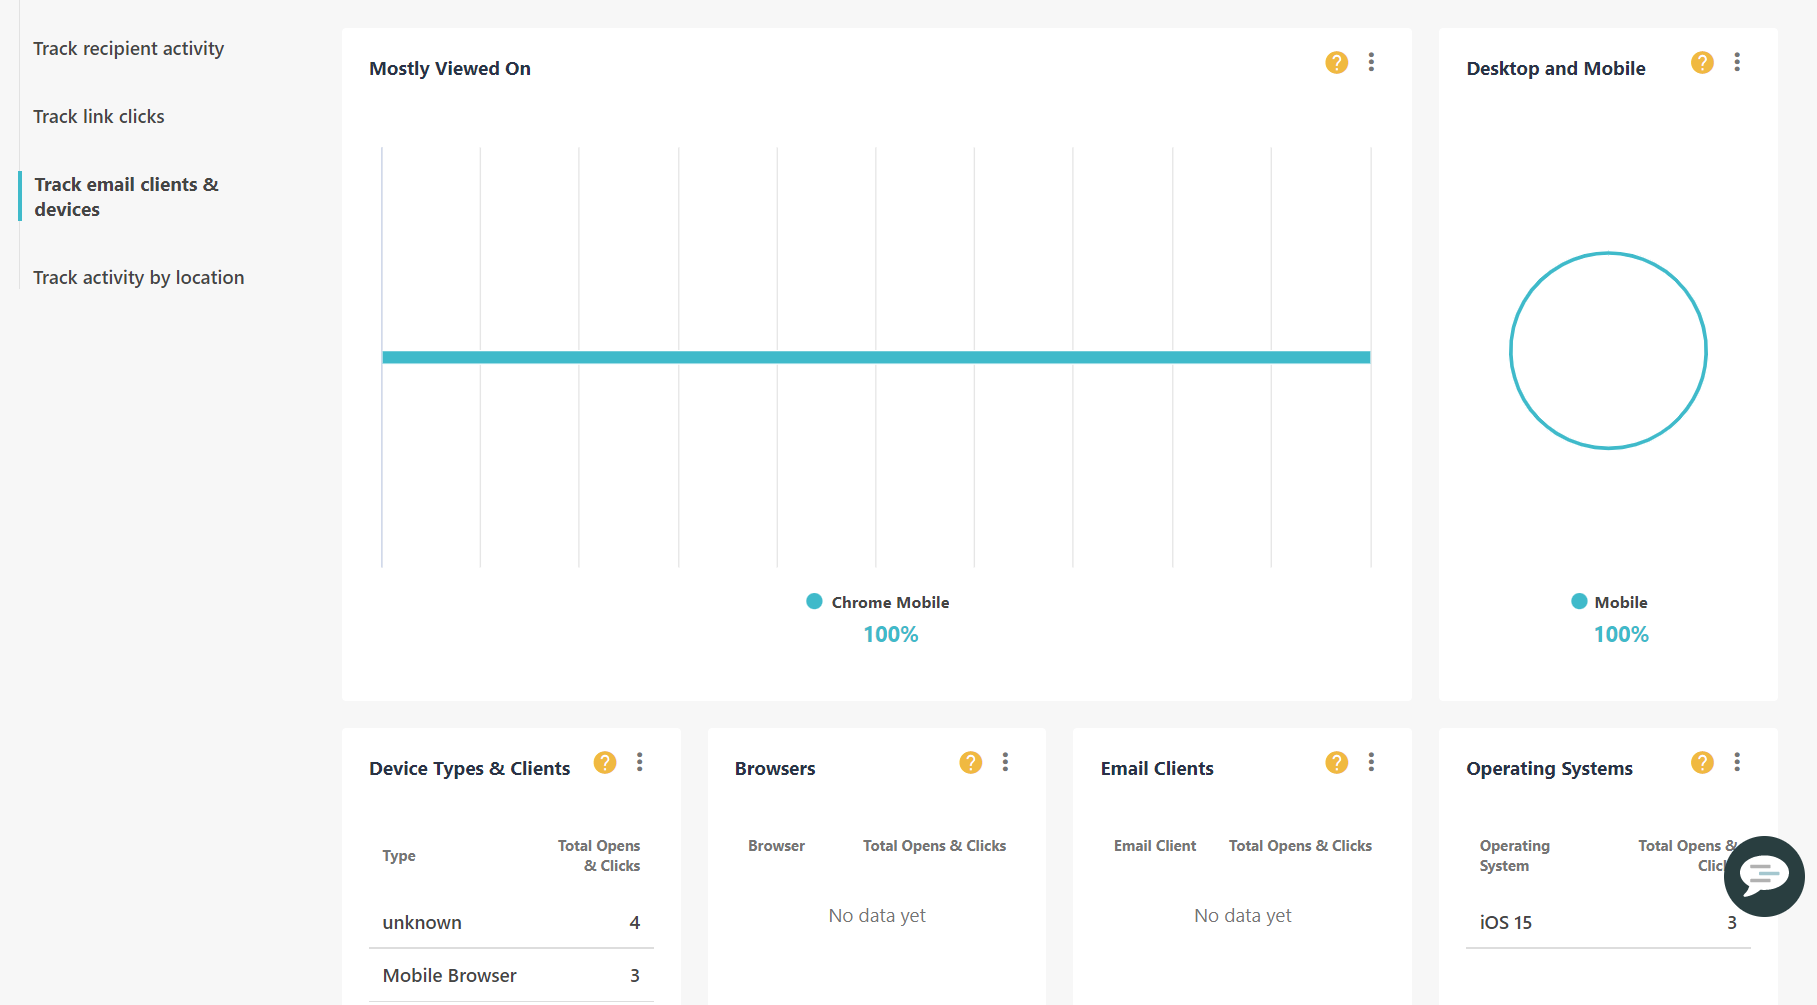Go to Track recipient activity section
This screenshot has height=1005, width=1817.
click(x=128, y=49)
